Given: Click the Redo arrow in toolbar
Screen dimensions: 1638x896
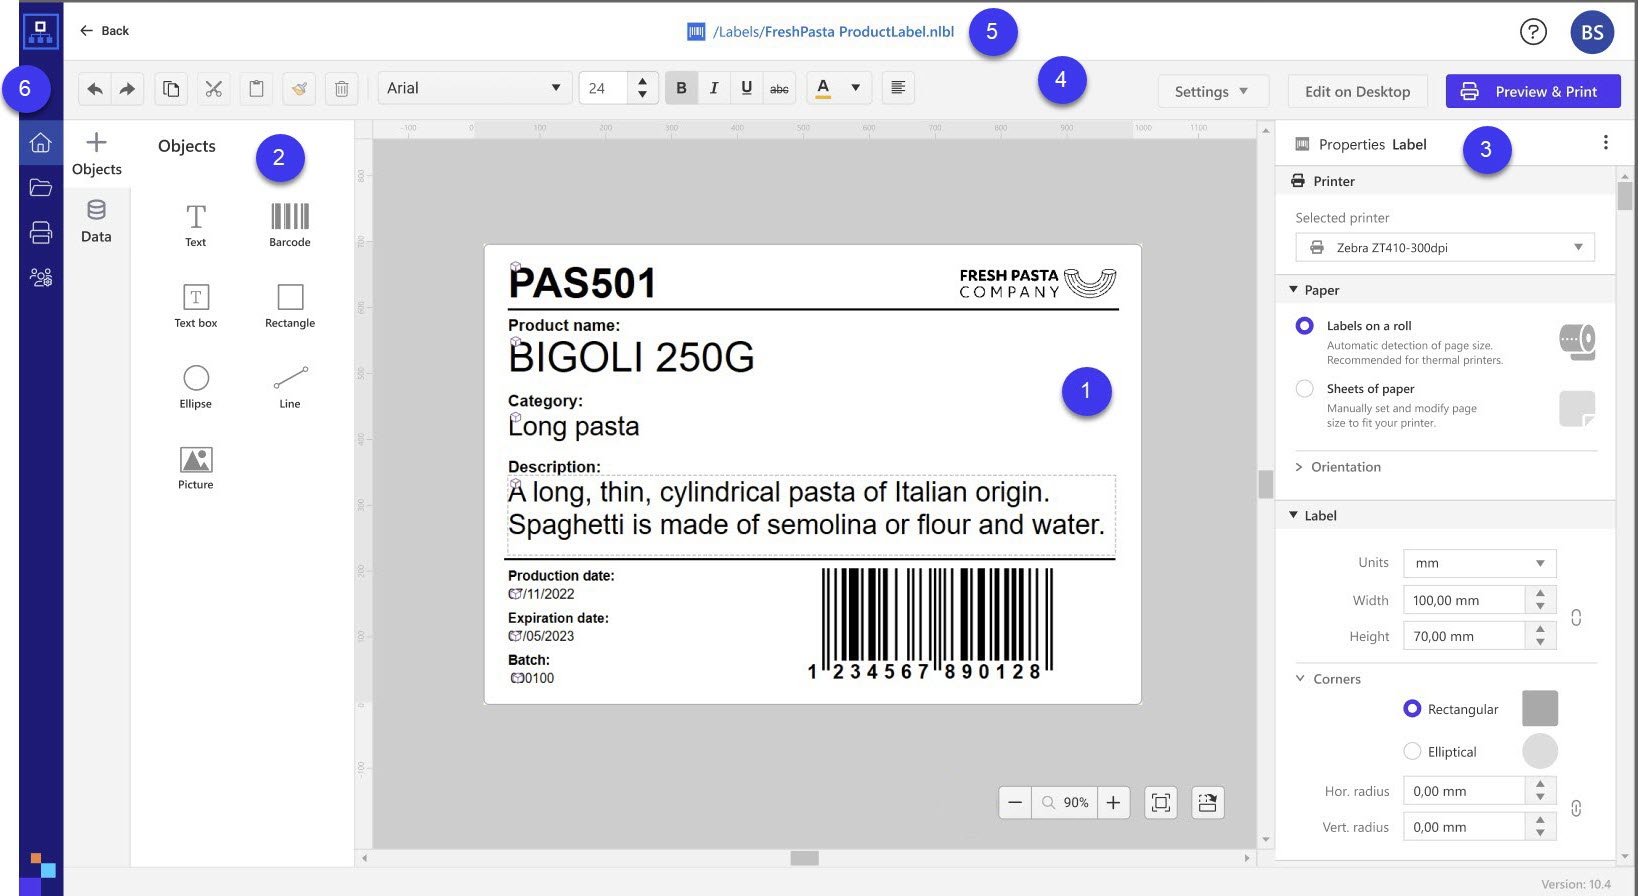Looking at the screenshot, I should [x=127, y=89].
